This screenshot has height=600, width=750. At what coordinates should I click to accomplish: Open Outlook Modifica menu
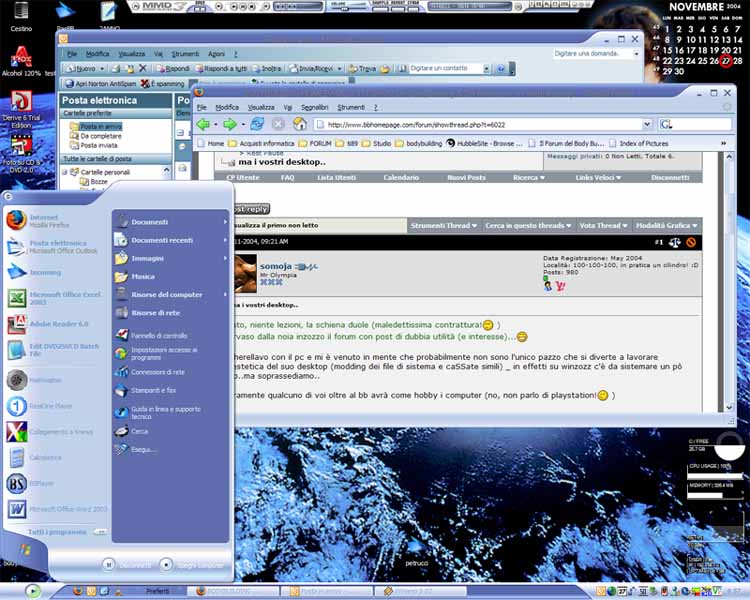[98, 54]
